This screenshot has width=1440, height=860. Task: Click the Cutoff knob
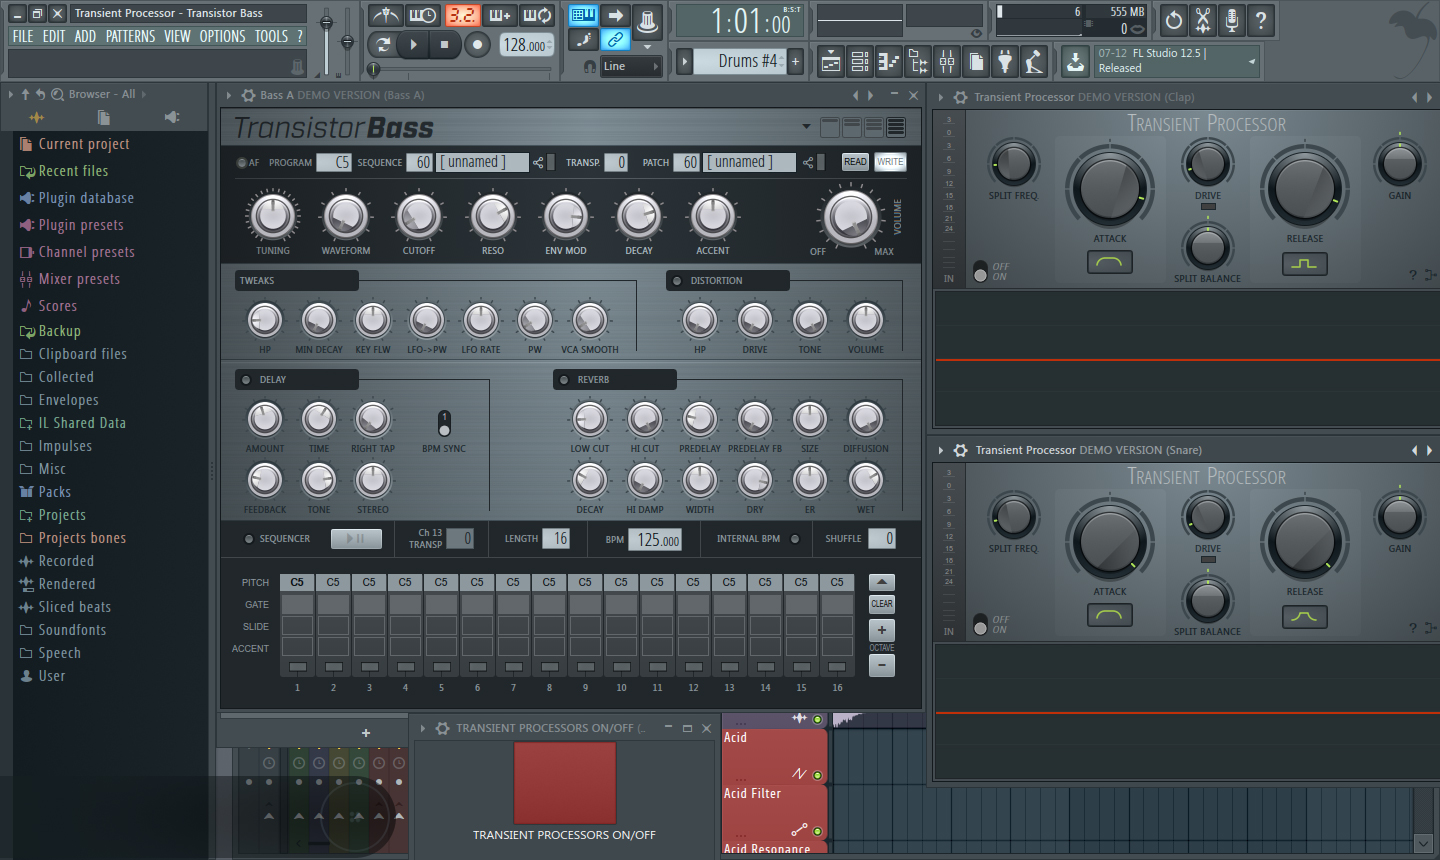[419, 216]
